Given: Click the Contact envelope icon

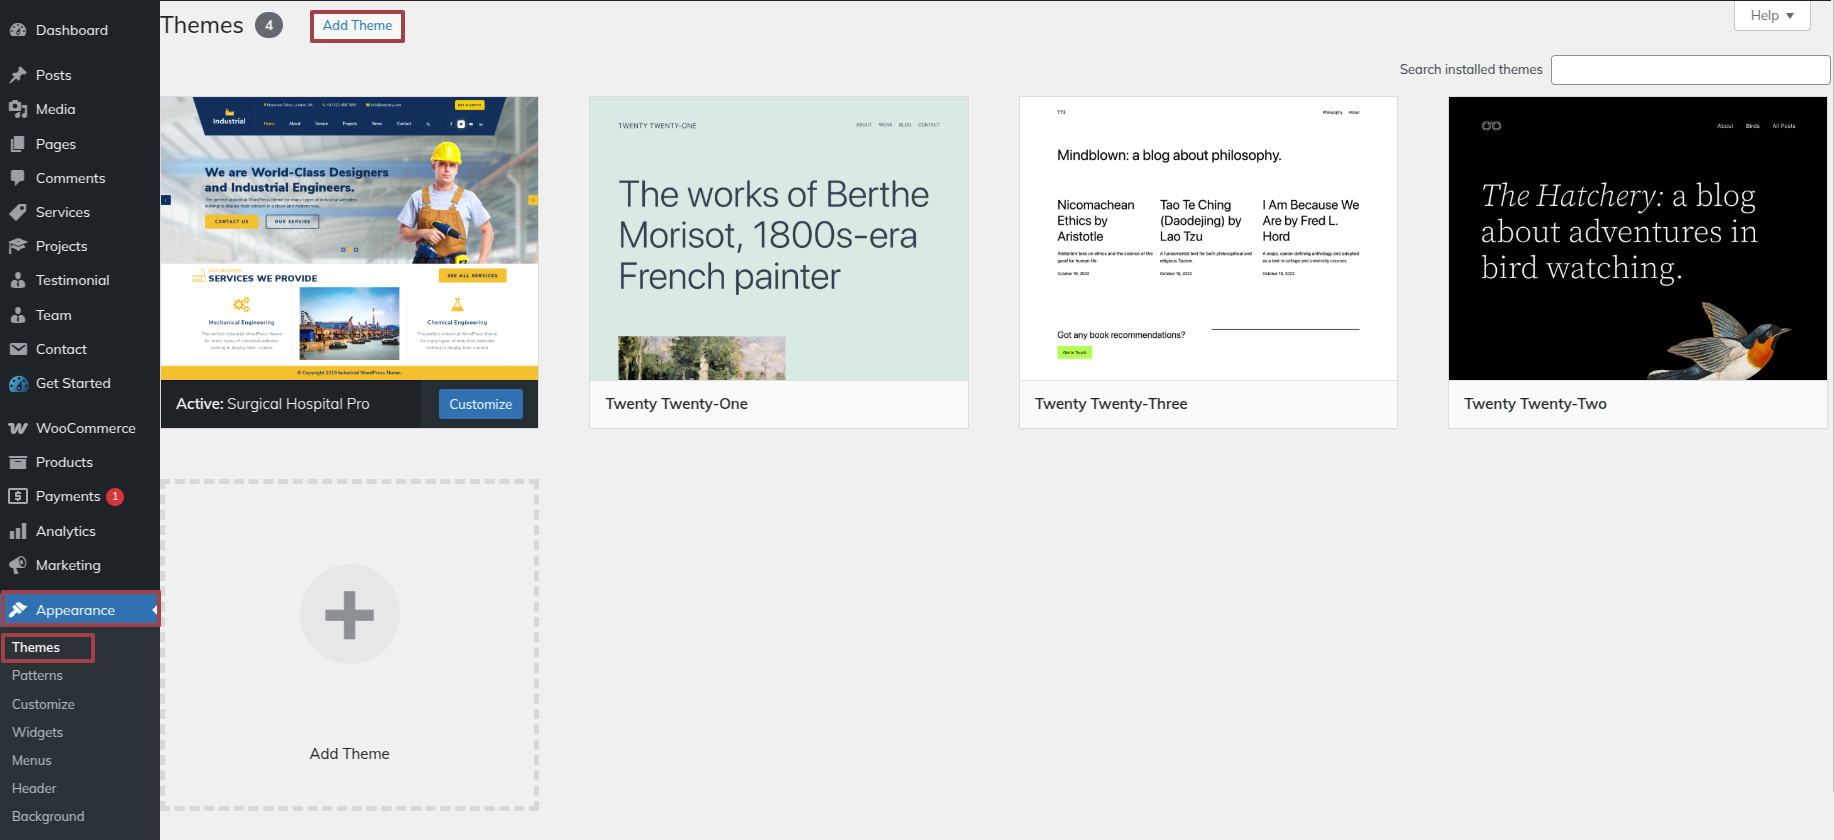Looking at the screenshot, I should 18,349.
